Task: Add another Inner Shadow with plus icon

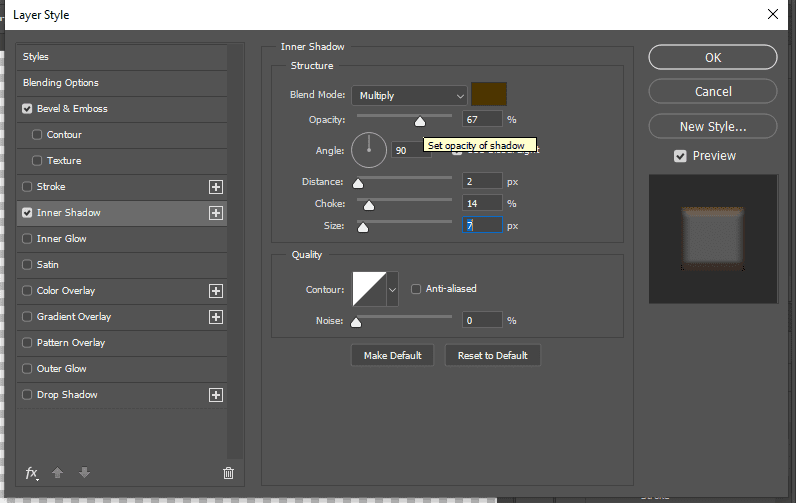Action: click(x=216, y=213)
